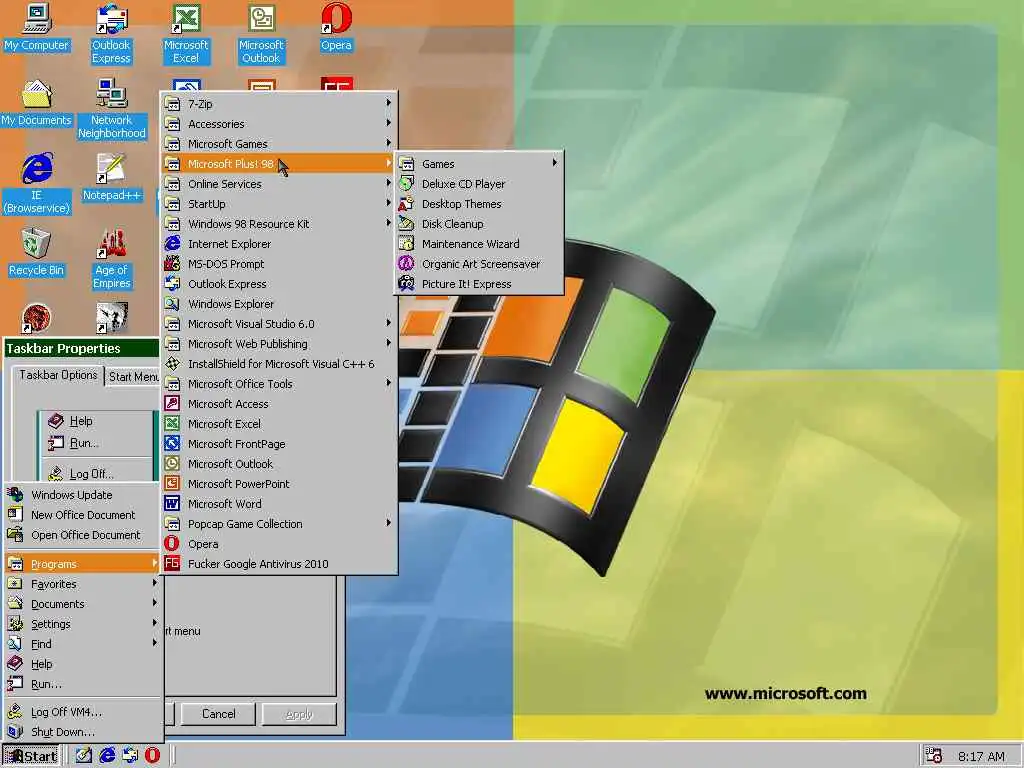Choose New Office Document
Viewport: 1024px width, 768px height.
pos(82,515)
